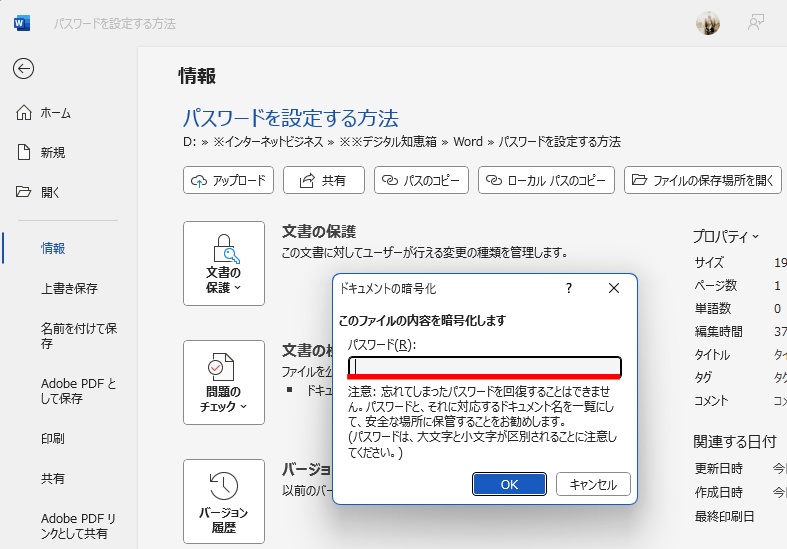Click the Home house icon

24,112
